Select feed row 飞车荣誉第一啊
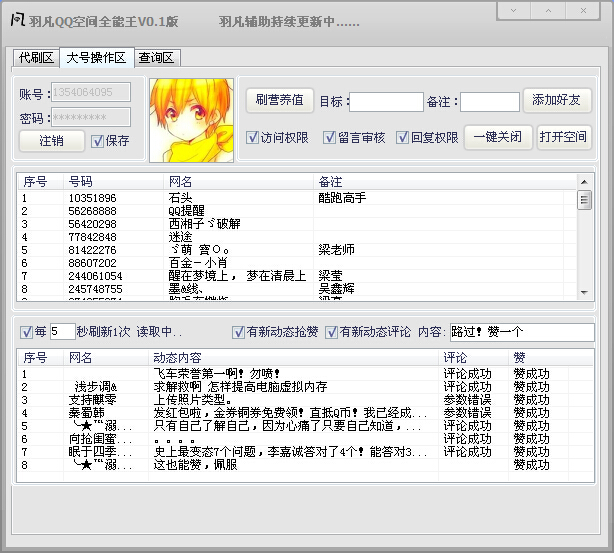 coord(305,374)
